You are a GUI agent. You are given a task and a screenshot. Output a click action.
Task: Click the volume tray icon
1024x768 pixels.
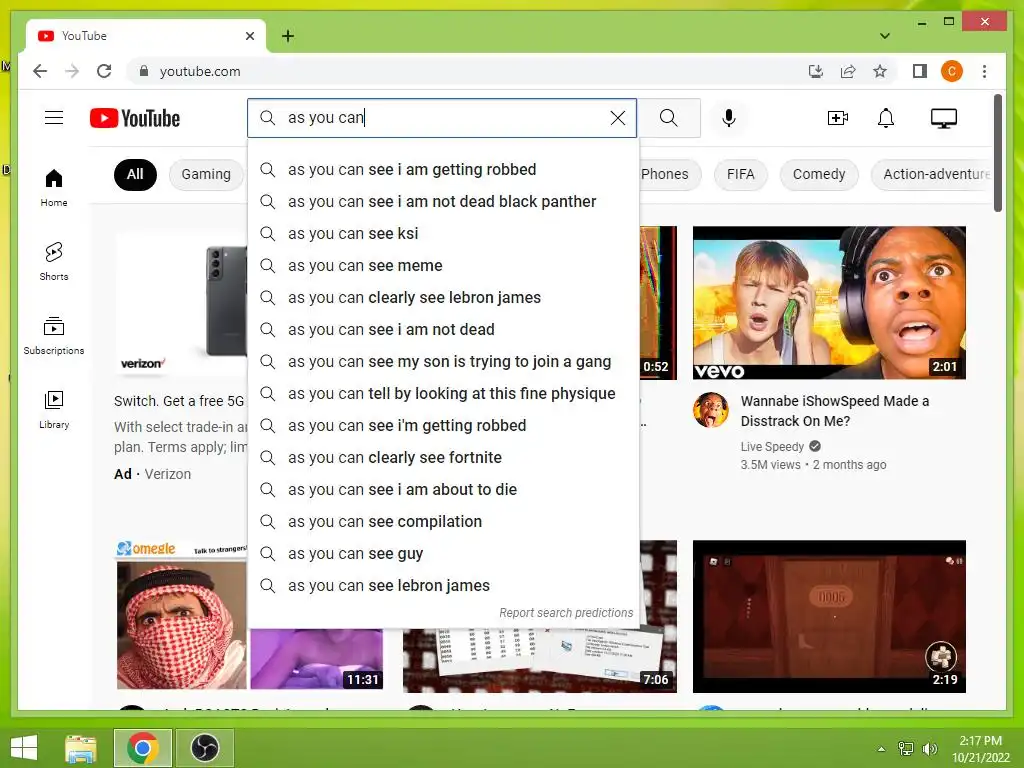pyautogui.click(x=929, y=749)
